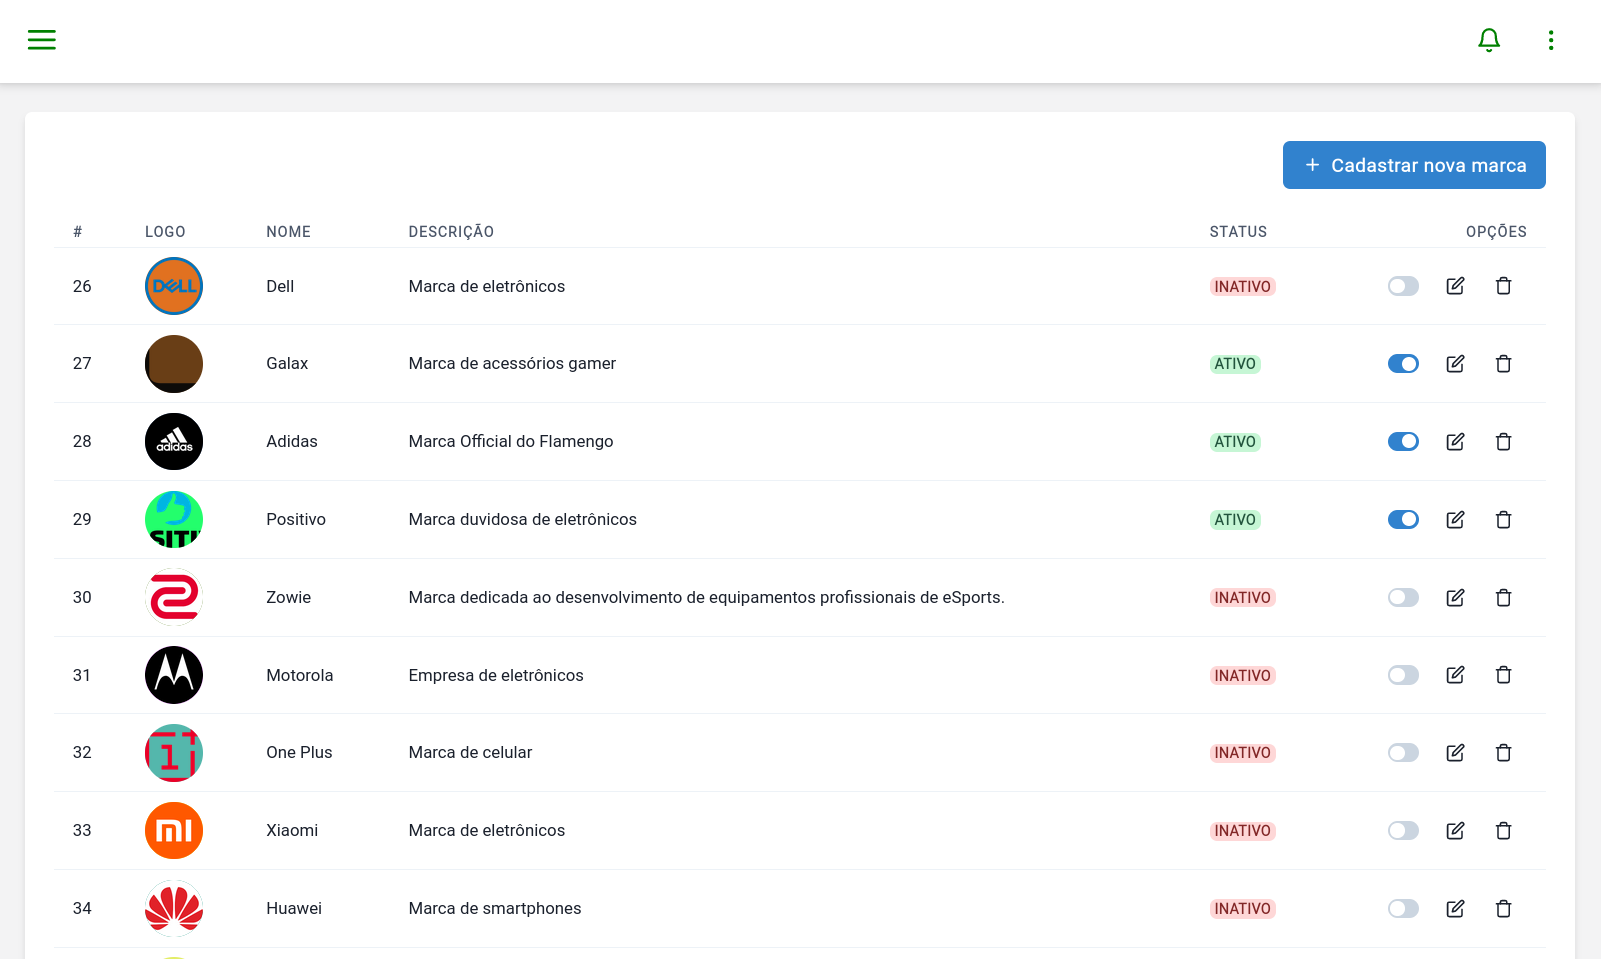The image size is (1601, 959).
Task: Click the Motorola logo thumbnail
Action: (x=174, y=675)
